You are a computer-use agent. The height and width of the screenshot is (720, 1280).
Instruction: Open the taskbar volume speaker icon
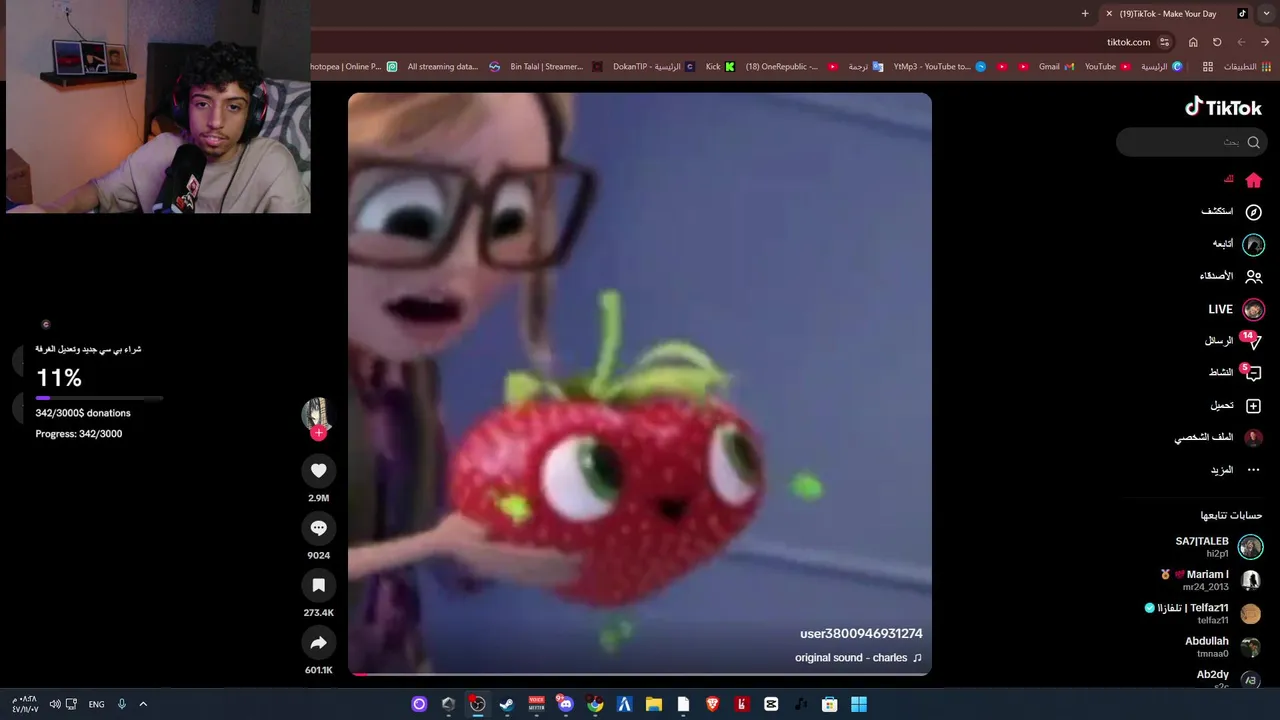[55, 704]
